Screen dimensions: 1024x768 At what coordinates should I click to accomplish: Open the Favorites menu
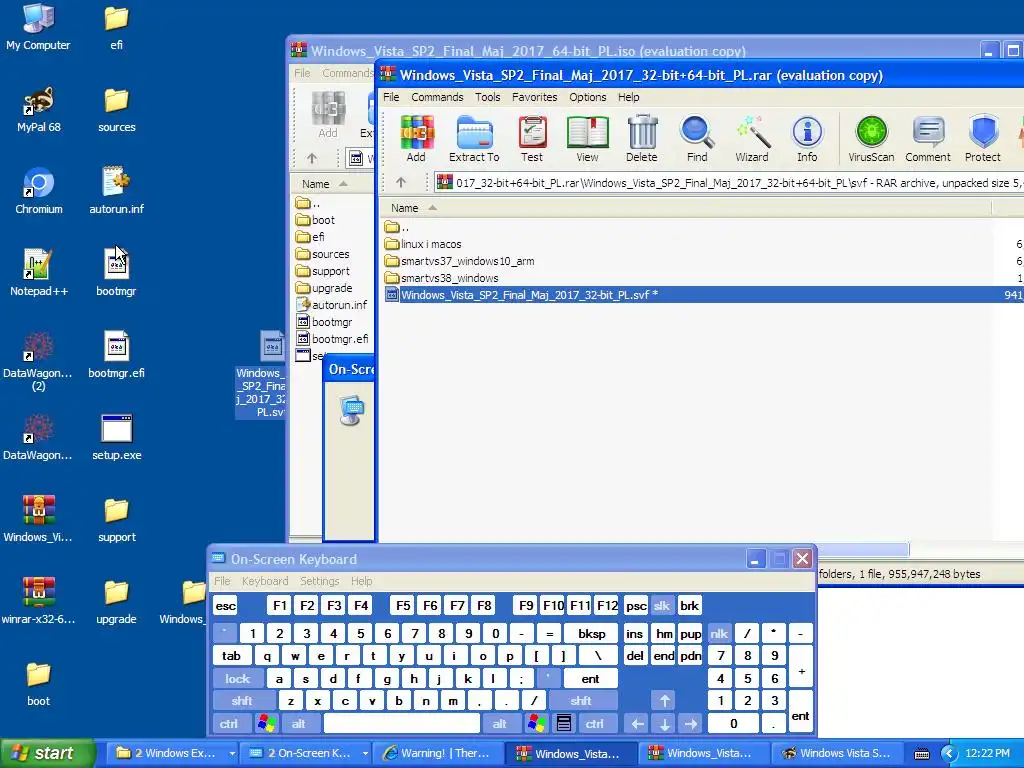tap(534, 97)
